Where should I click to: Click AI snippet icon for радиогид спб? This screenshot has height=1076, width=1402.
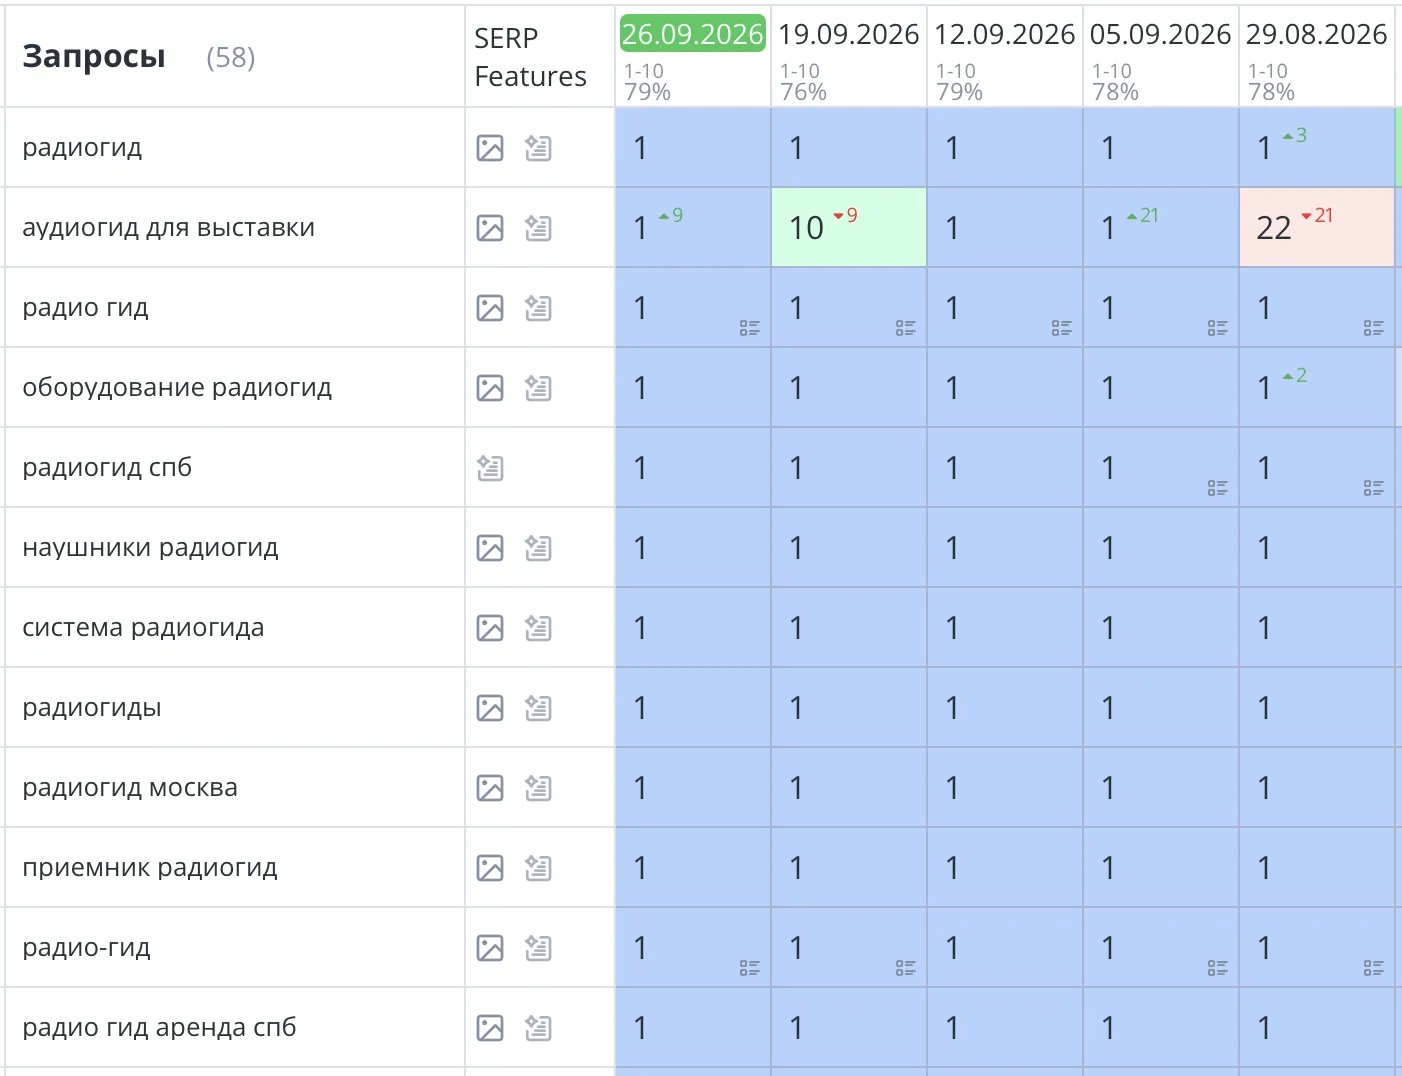(x=490, y=468)
